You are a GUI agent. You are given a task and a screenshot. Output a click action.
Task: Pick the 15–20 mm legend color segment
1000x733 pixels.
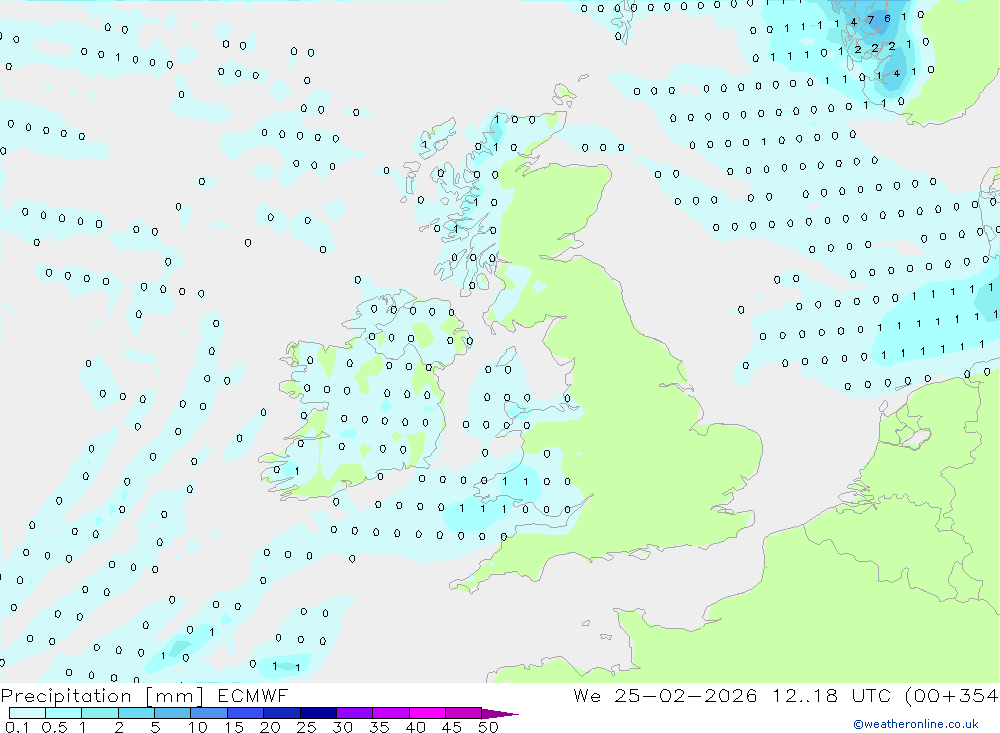click(x=245, y=713)
